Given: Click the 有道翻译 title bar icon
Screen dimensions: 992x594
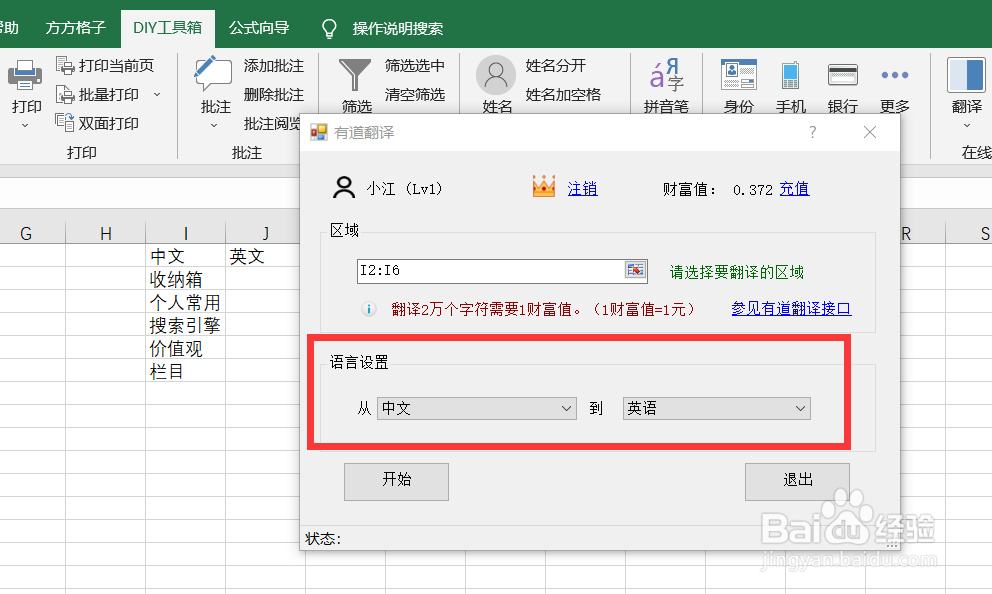Looking at the screenshot, I should pyautogui.click(x=318, y=132).
